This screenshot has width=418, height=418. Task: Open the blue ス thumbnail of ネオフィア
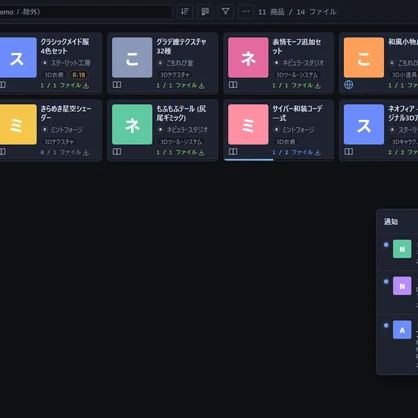tap(364, 124)
